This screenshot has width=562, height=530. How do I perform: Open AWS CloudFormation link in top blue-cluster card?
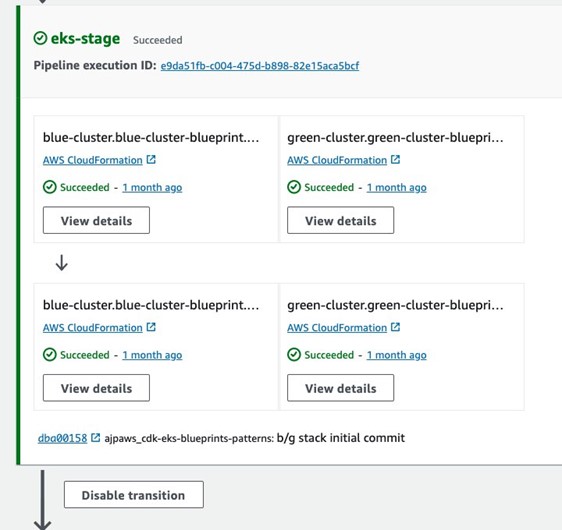[x=92, y=160]
